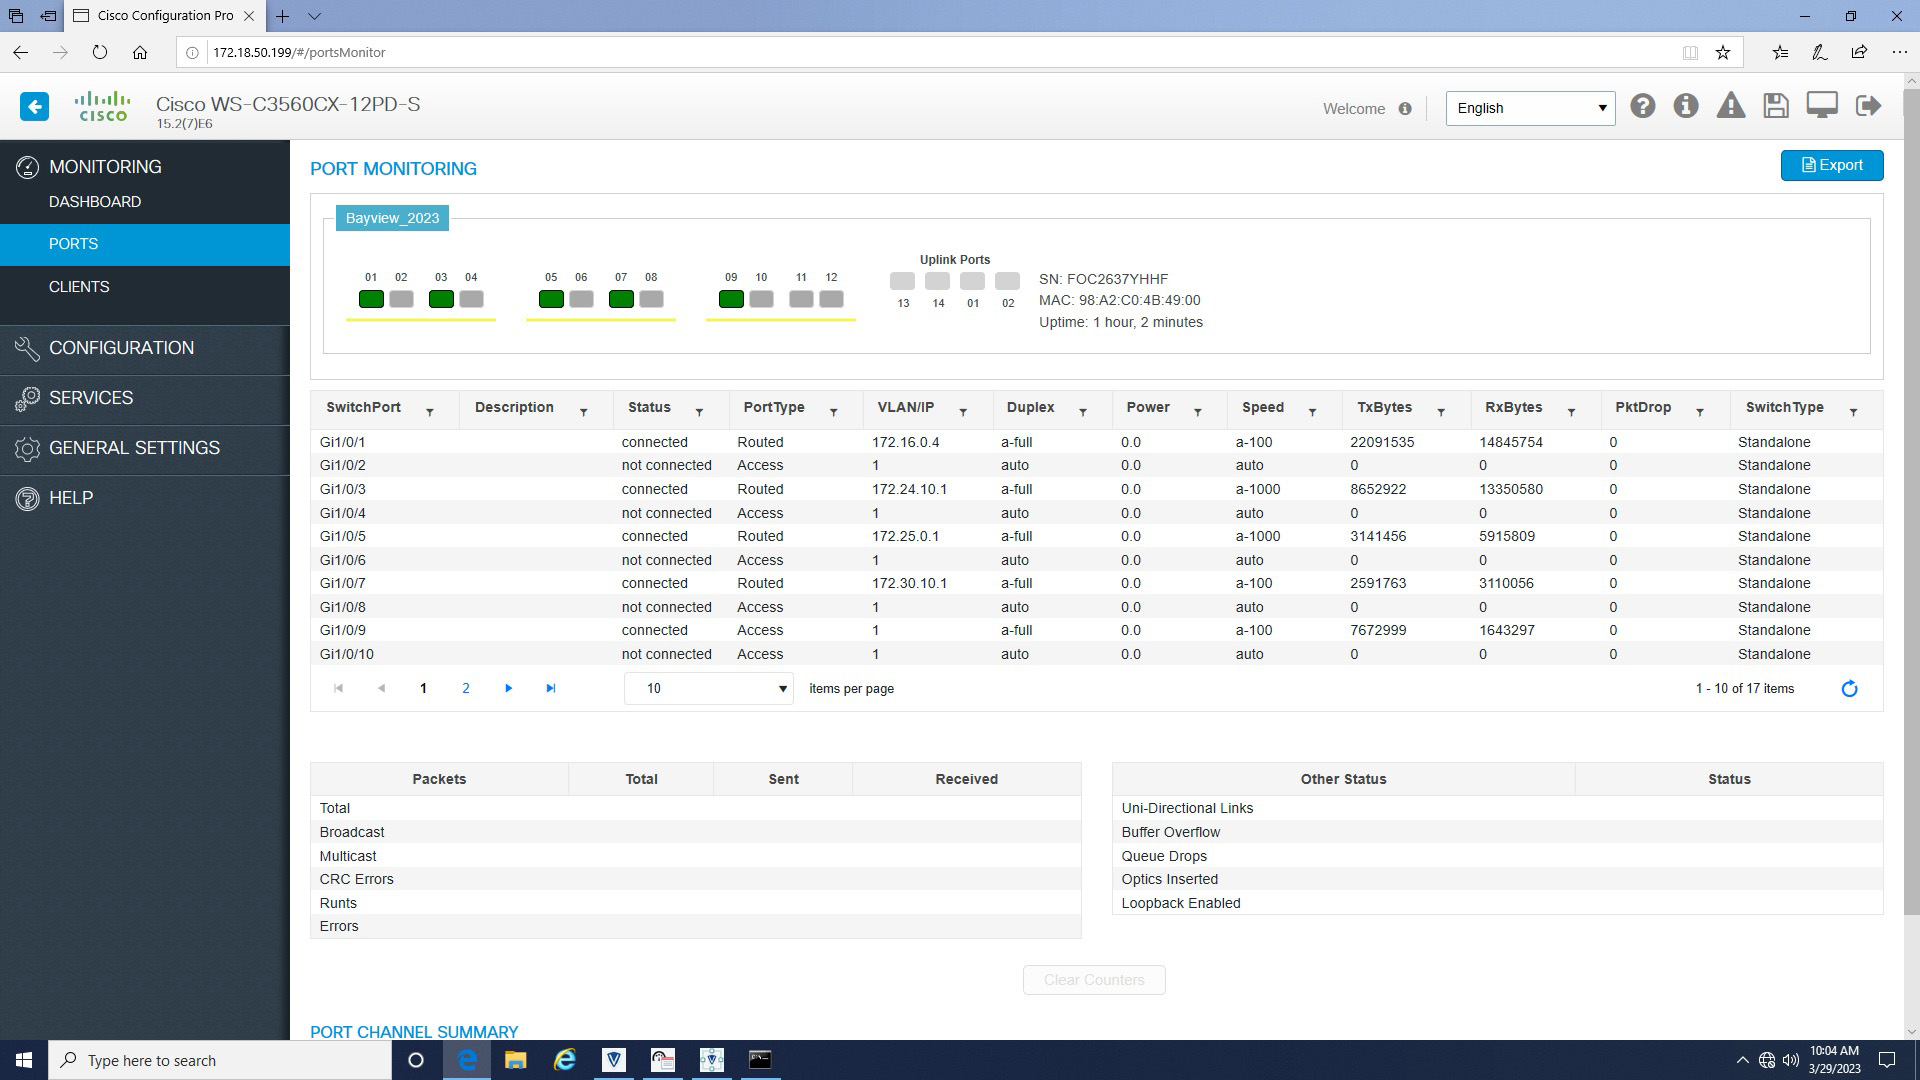Image resolution: width=1920 pixels, height=1080 pixels.
Task: Click Windows taskbar search box
Action: (220, 1060)
